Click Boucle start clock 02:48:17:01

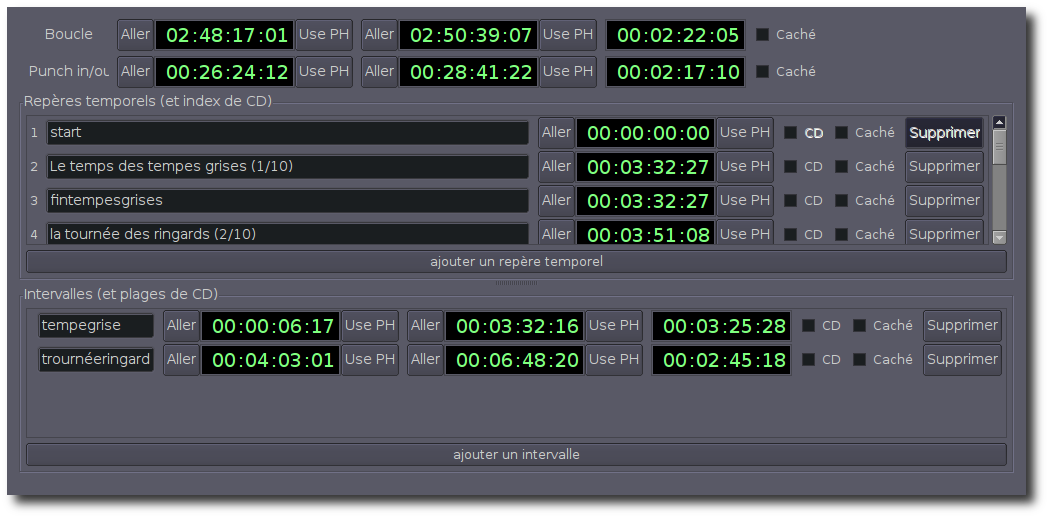226,35
